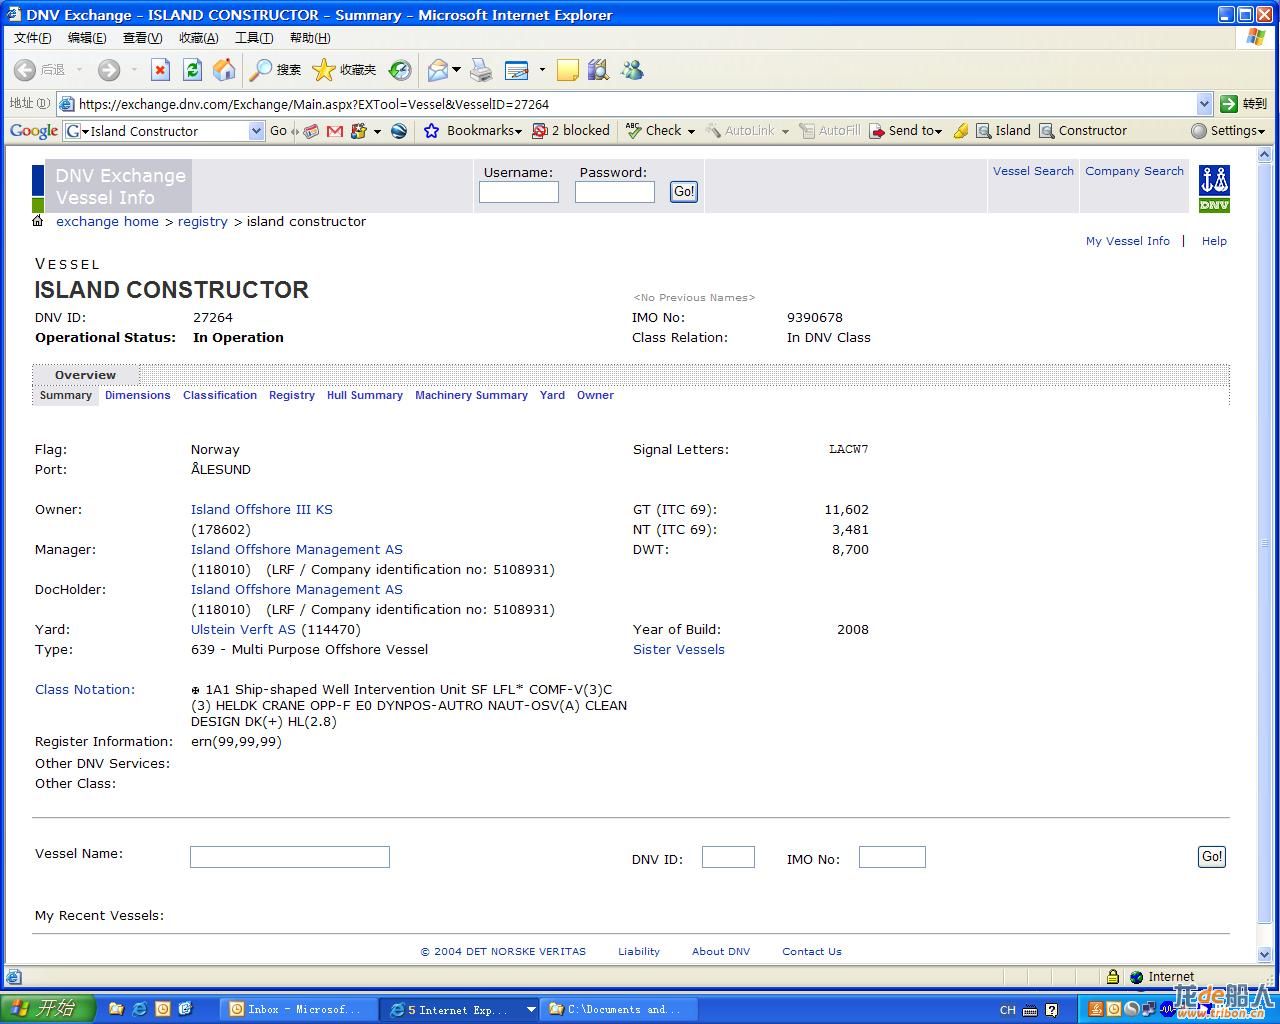Open the 文件(F) menu
The width and height of the screenshot is (1280, 1024).
32,37
